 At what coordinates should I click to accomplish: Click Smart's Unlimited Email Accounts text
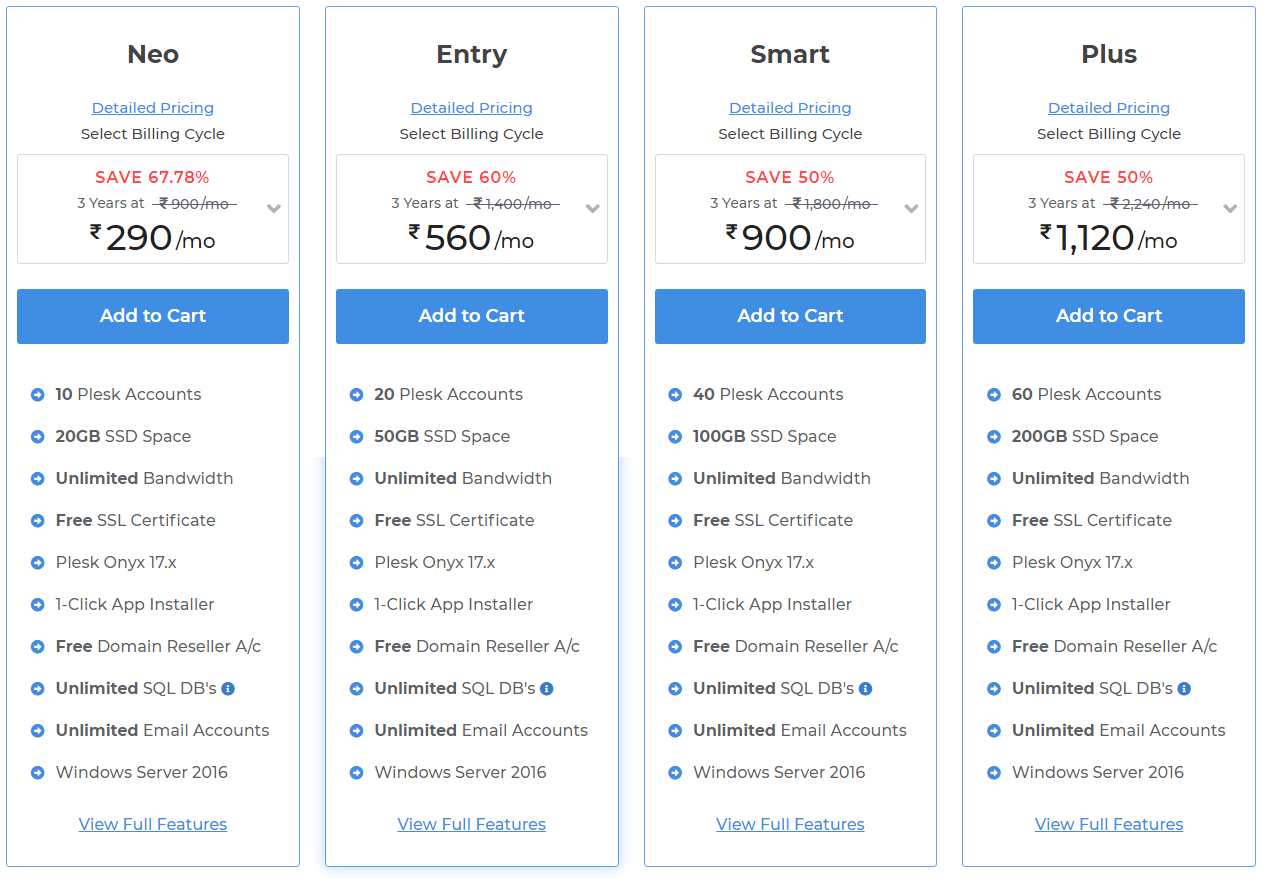click(x=800, y=731)
